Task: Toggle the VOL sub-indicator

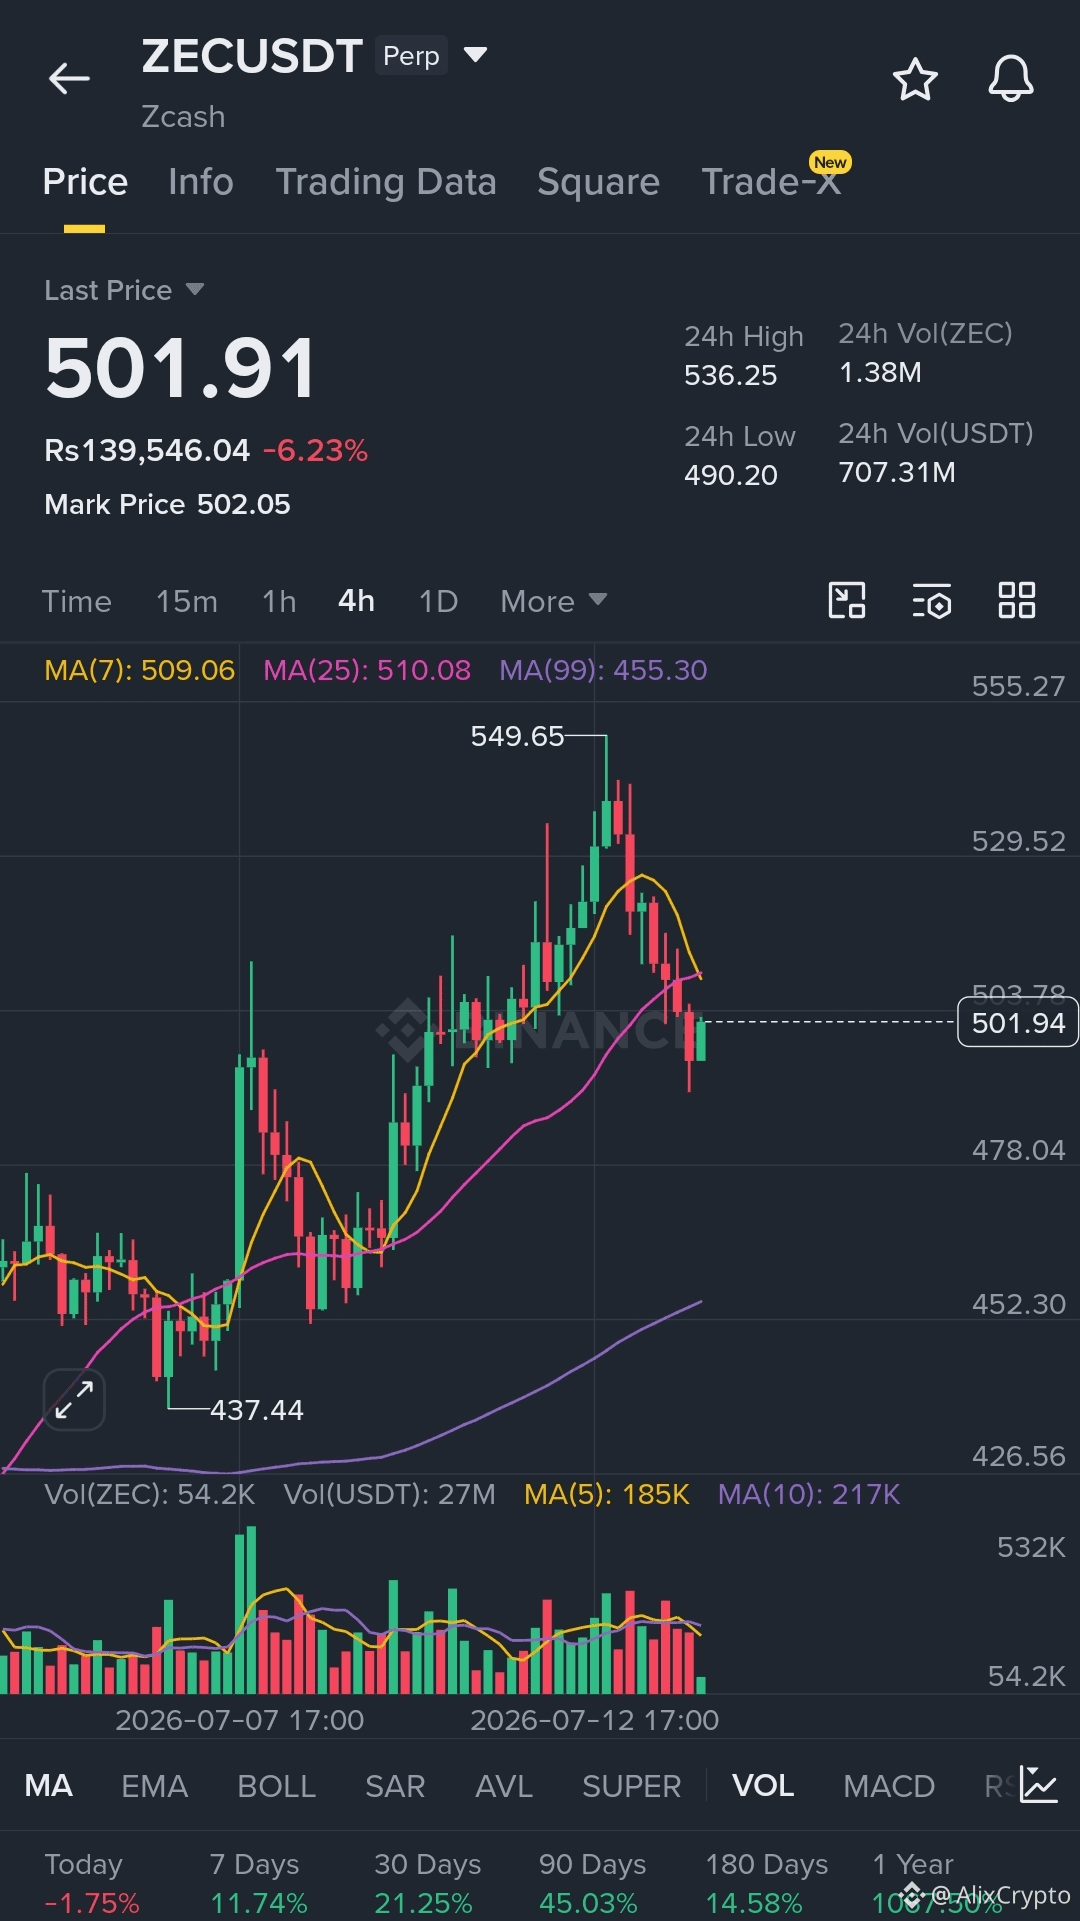Action: 763,1786
